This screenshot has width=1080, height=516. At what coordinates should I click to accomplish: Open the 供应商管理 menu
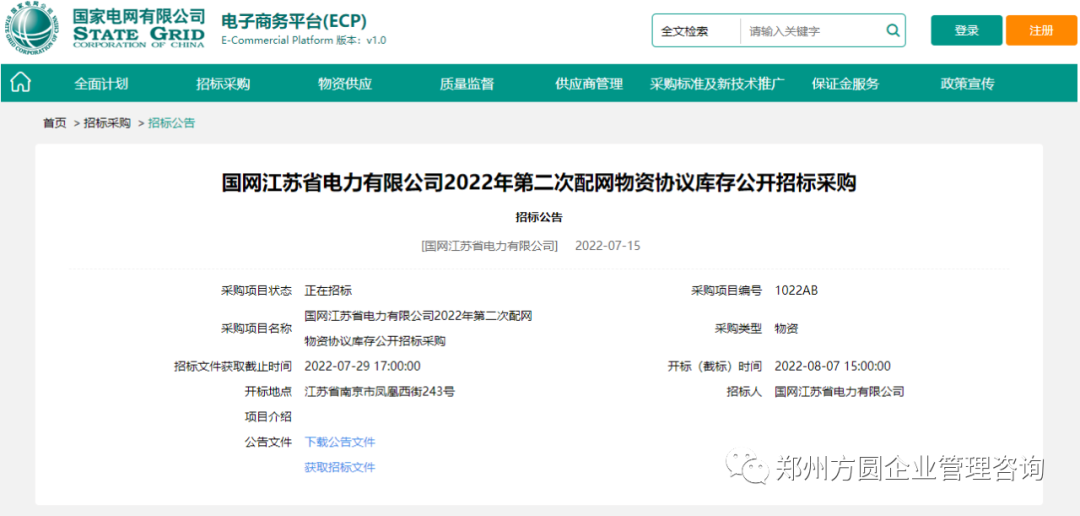pyautogui.click(x=589, y=84)
